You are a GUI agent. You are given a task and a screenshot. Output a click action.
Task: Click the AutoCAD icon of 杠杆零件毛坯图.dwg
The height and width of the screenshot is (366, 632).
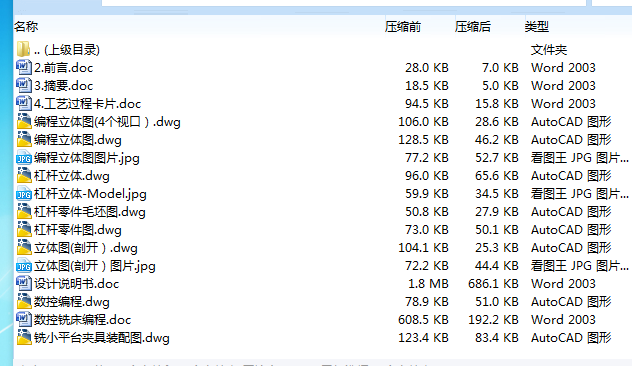23,212
